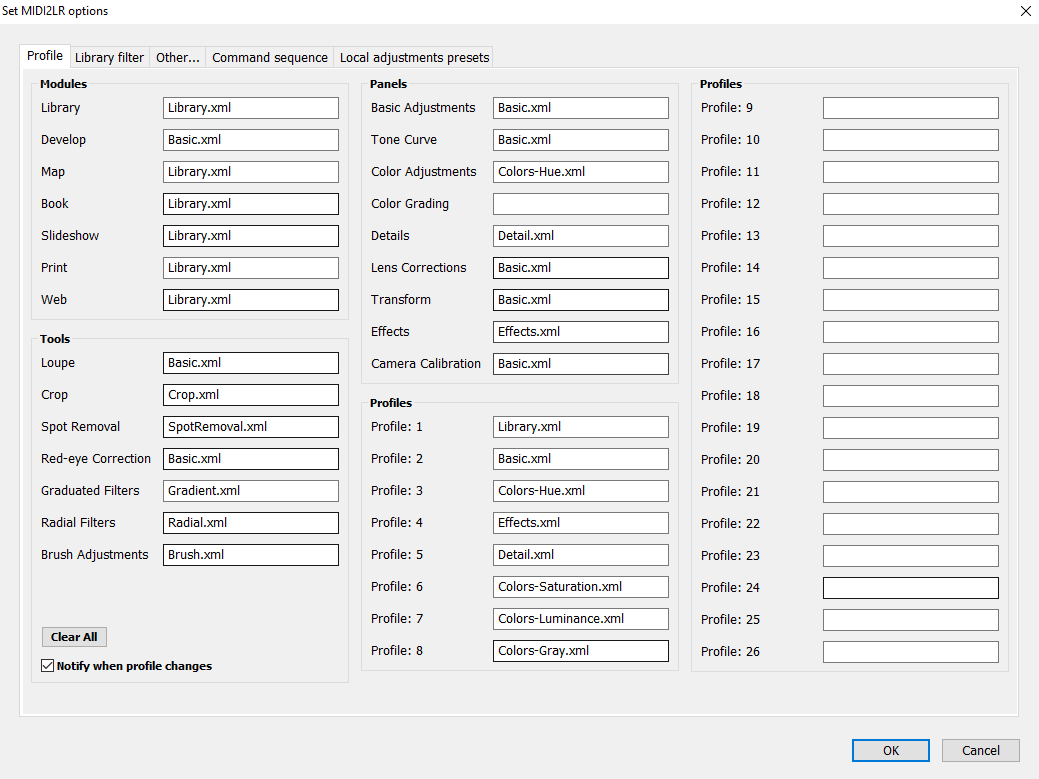The width and height of the screenshot is (1039, 779).
Task: Focus the Brush Adjustments field
Action: [x=250, y=555]
